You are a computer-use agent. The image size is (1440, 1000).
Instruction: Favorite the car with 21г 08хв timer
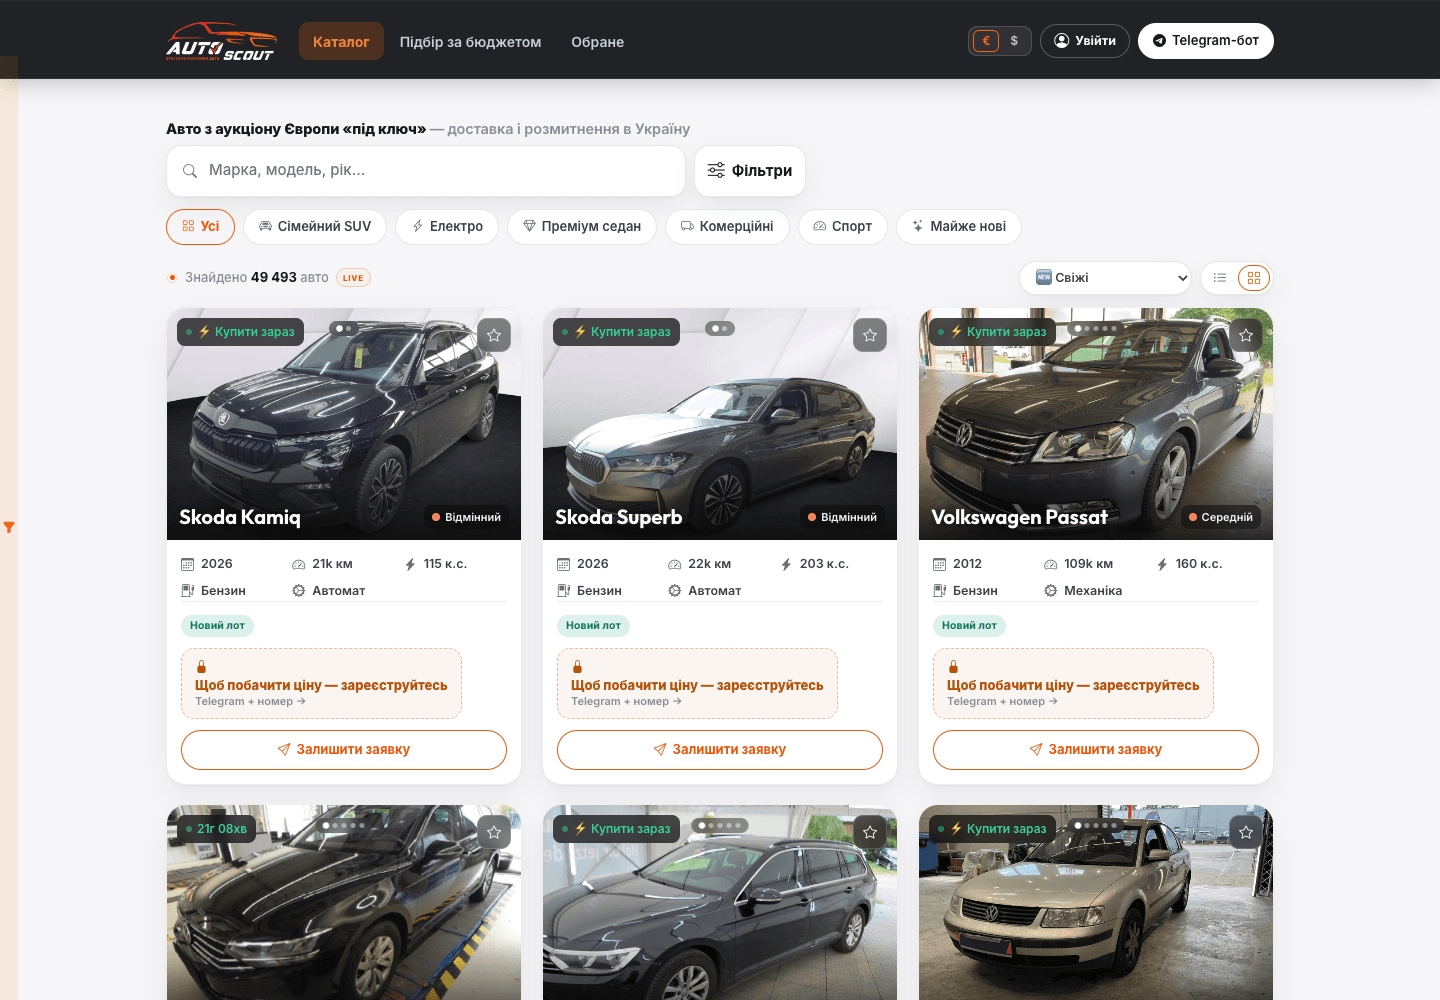coord(494,832)
